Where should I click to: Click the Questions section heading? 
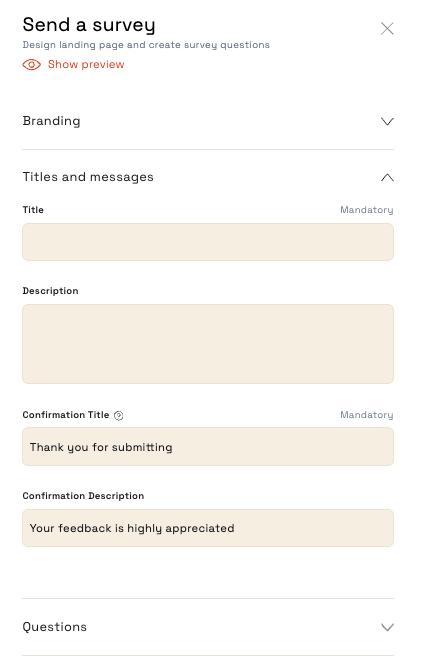pos(55,627)
